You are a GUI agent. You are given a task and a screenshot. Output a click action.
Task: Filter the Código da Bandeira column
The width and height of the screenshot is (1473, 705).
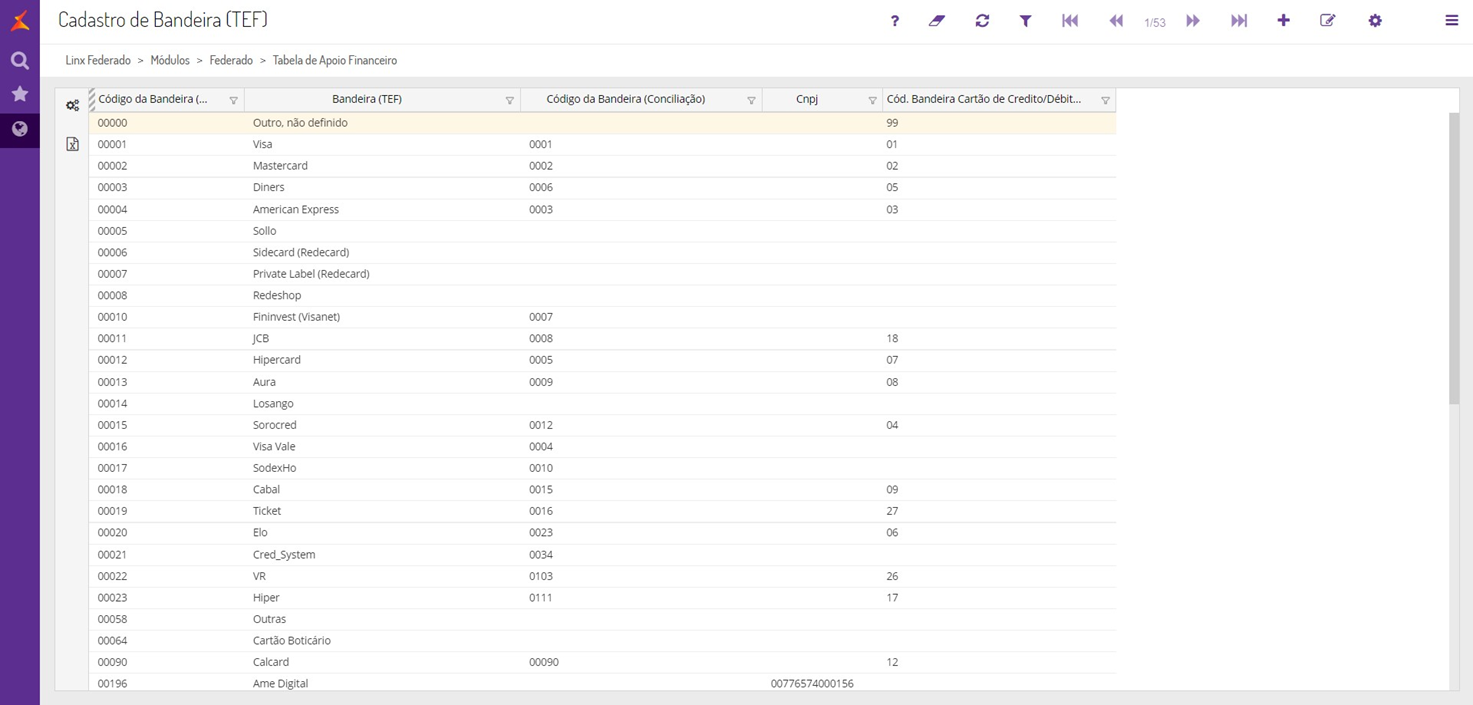233,100
